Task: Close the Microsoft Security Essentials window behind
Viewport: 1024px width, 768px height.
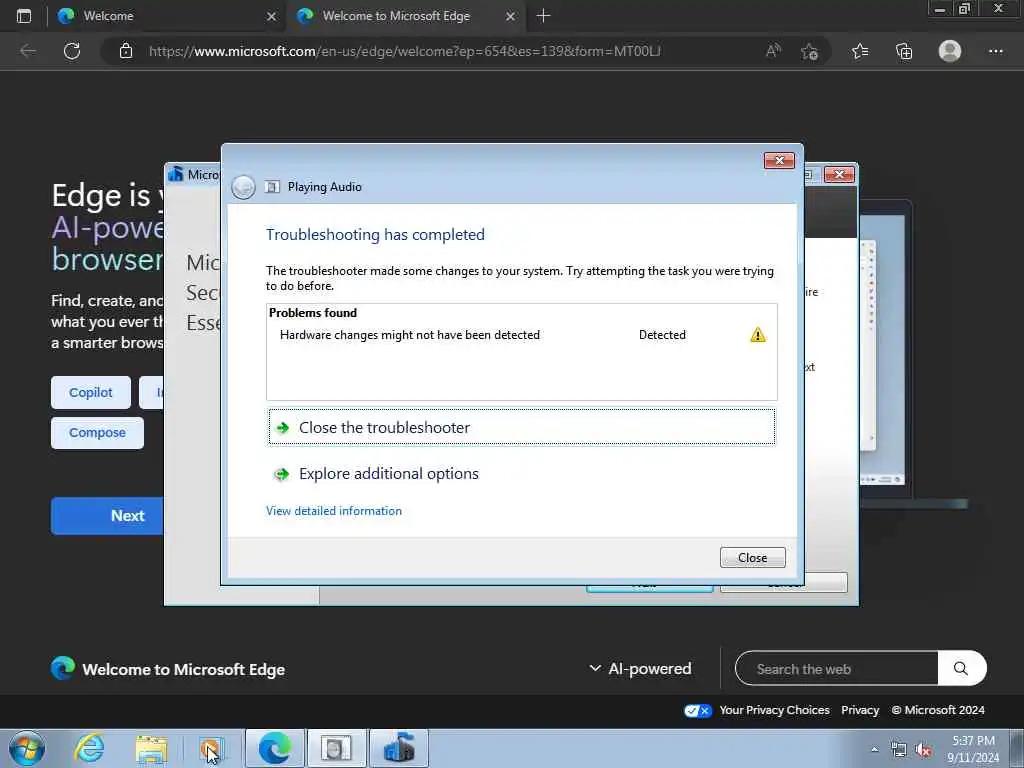Action: click(839, 174)
